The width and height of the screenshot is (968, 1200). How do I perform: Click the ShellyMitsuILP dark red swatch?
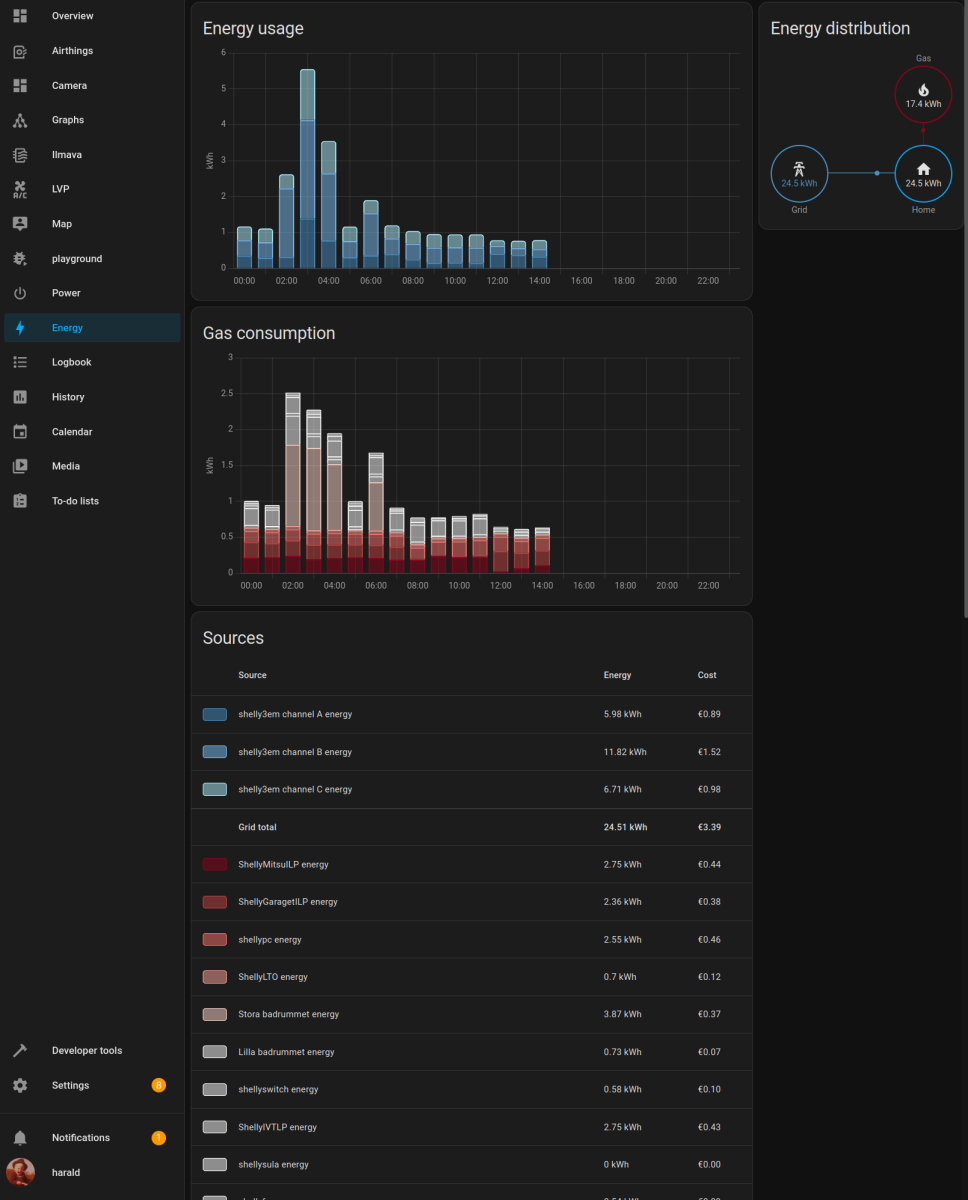(x=215, y=864)
